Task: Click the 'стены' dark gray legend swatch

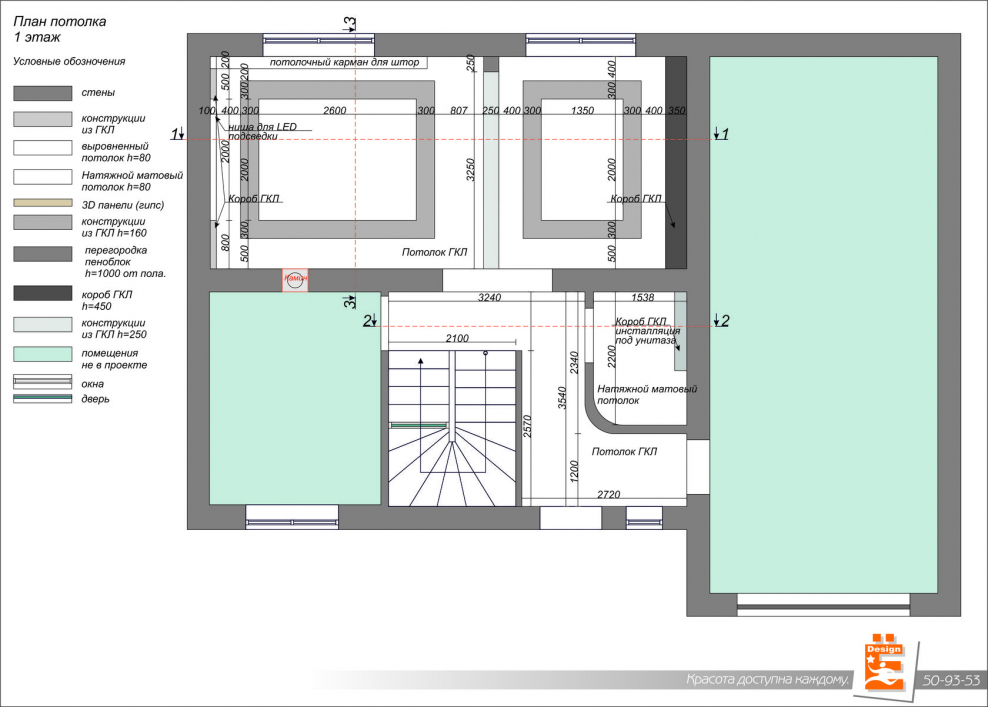Action: click(x=42, y=93)
